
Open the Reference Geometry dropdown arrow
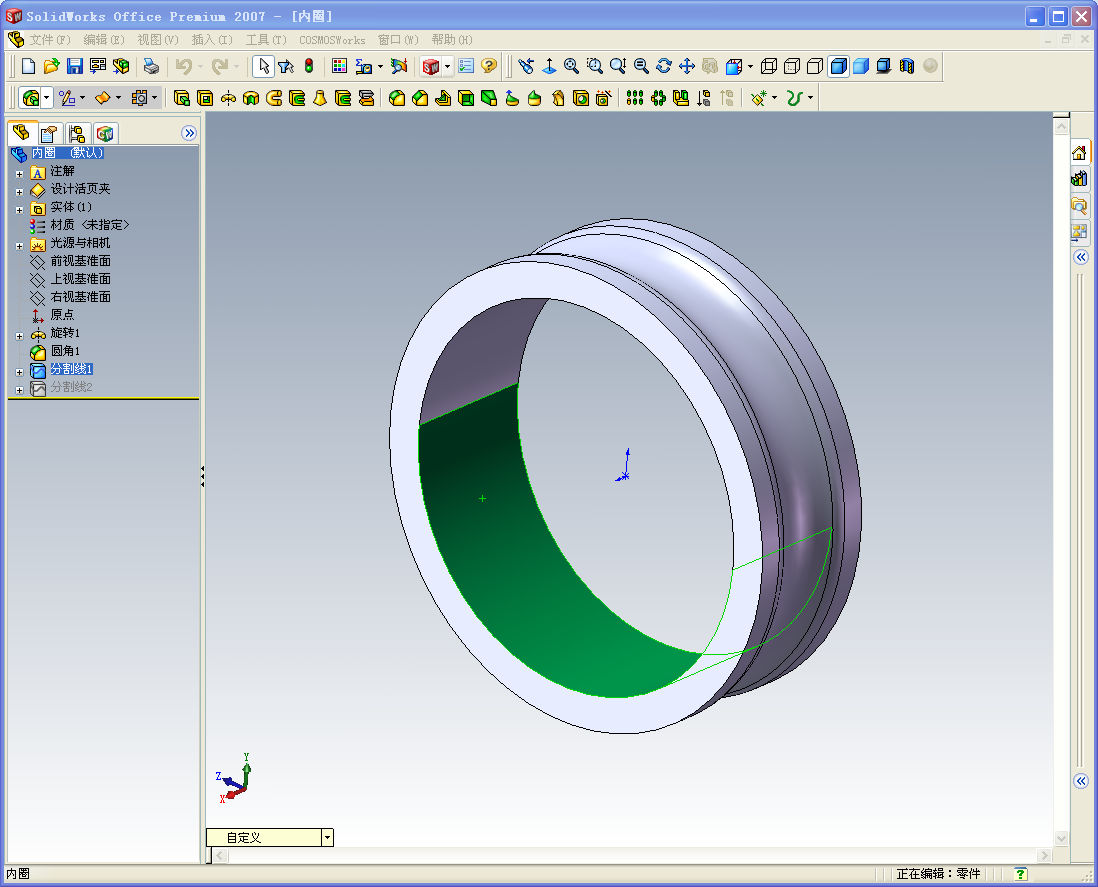(x=774, y=98)
